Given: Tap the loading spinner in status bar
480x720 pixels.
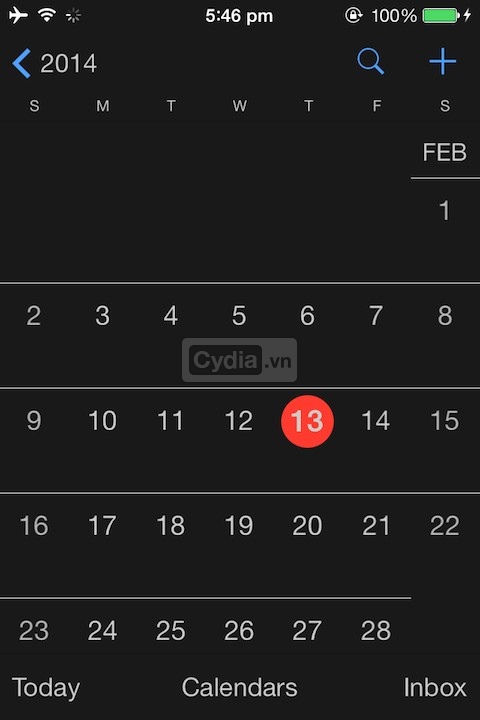Looking at the screenshot, I should [73, 16].
